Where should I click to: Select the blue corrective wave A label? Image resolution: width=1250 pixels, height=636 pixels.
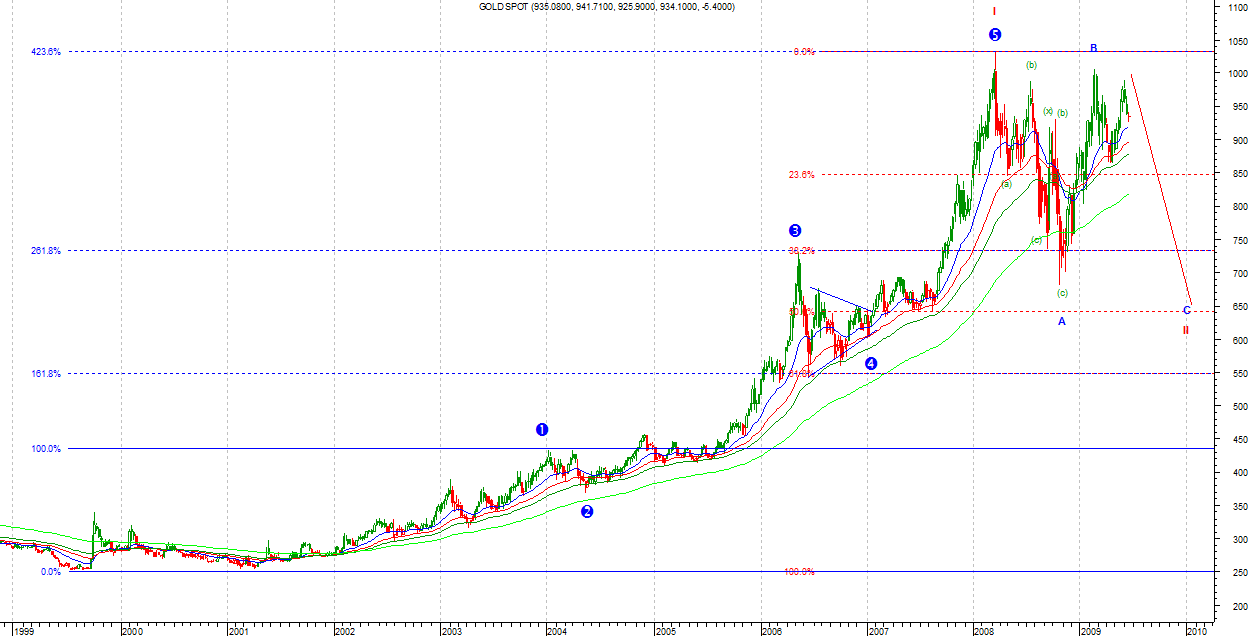[1062, 321]
